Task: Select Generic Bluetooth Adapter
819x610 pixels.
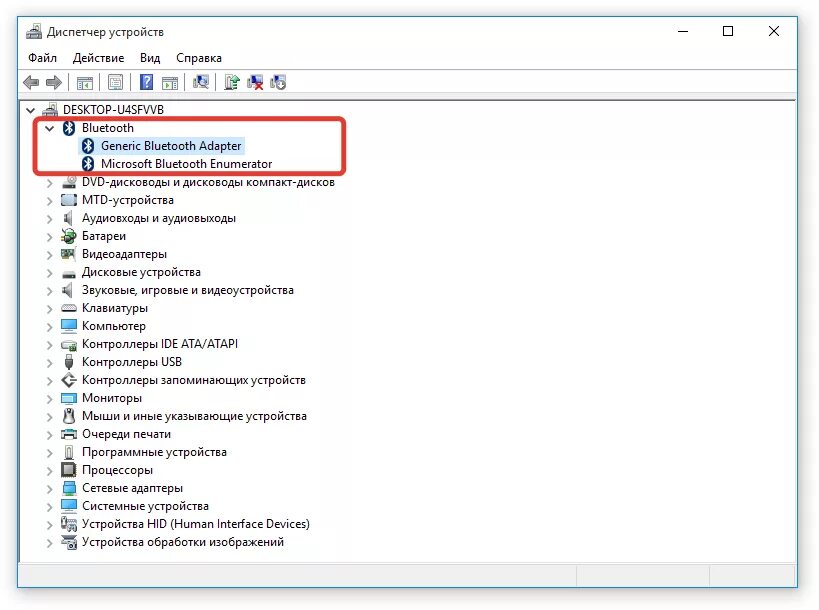Action: pyautogui.click(x=171, y=146)
